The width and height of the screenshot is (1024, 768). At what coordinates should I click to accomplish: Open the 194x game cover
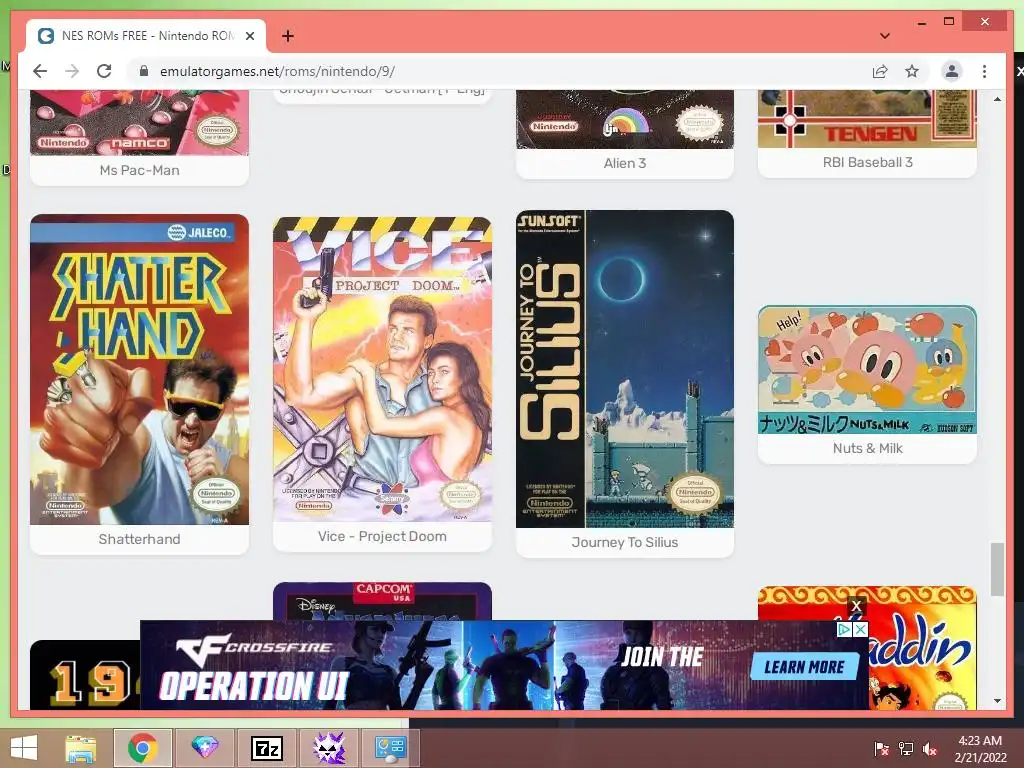point(85,675)
